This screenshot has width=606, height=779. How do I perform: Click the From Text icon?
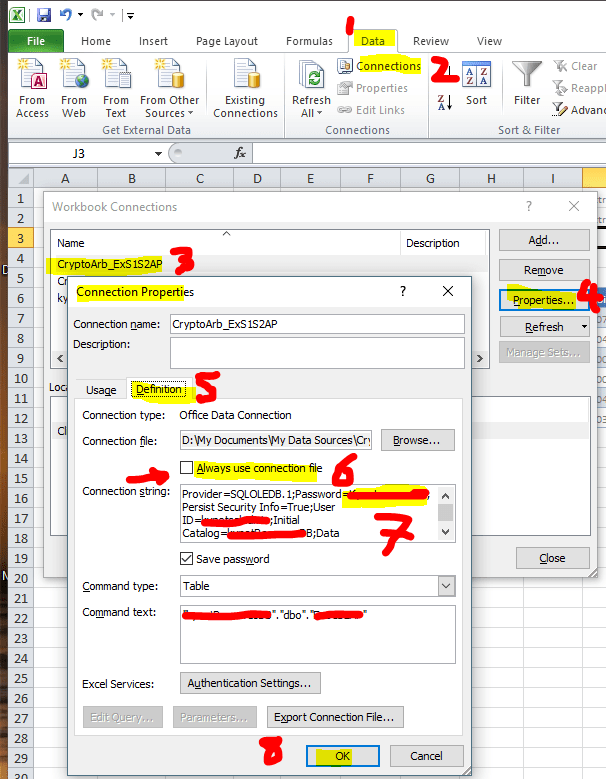(x=116, y=74)
